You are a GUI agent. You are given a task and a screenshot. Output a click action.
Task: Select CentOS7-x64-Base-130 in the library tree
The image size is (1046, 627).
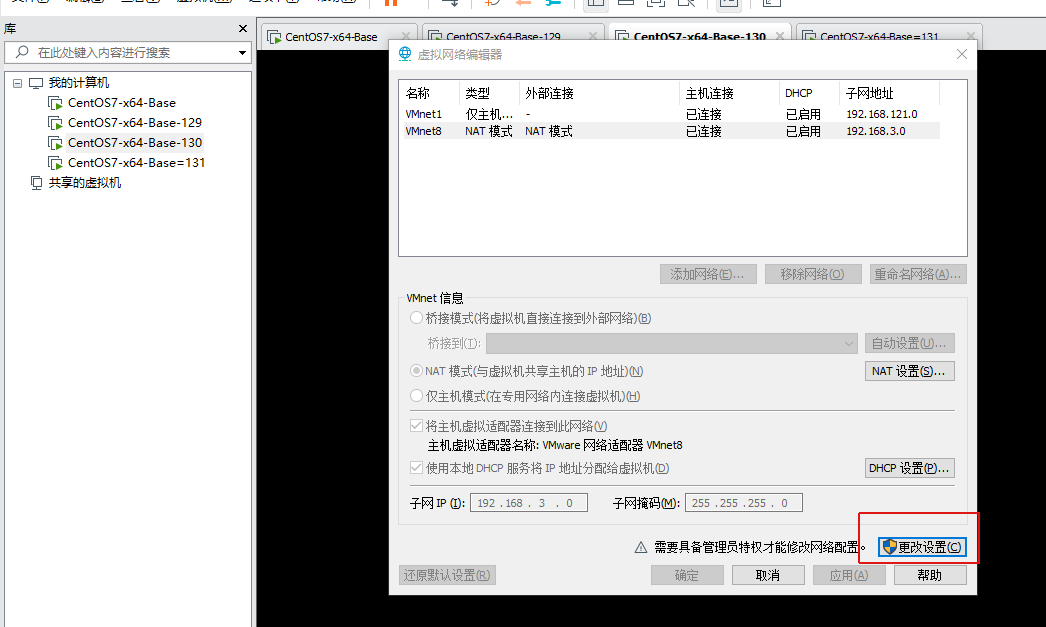click(135, 143)
